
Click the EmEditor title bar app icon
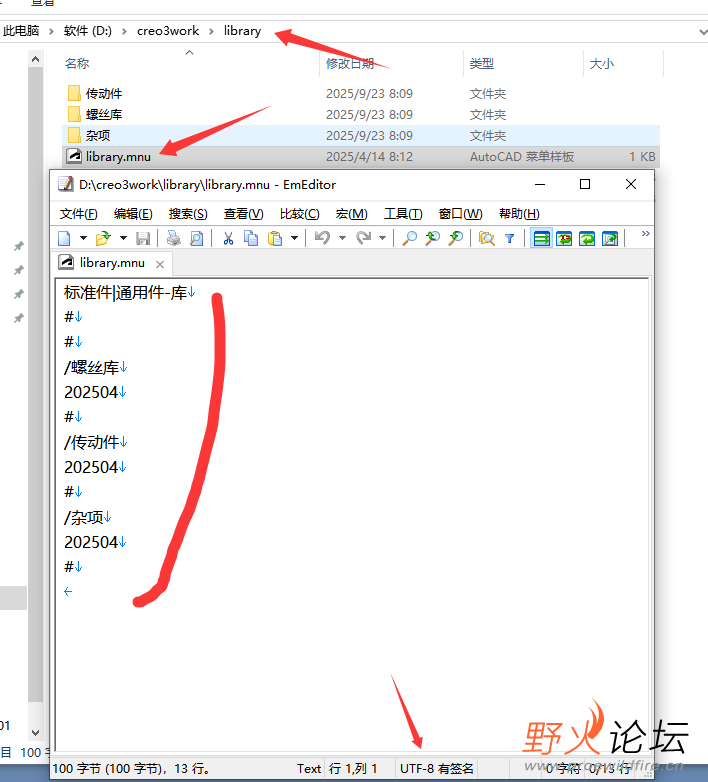66,184
